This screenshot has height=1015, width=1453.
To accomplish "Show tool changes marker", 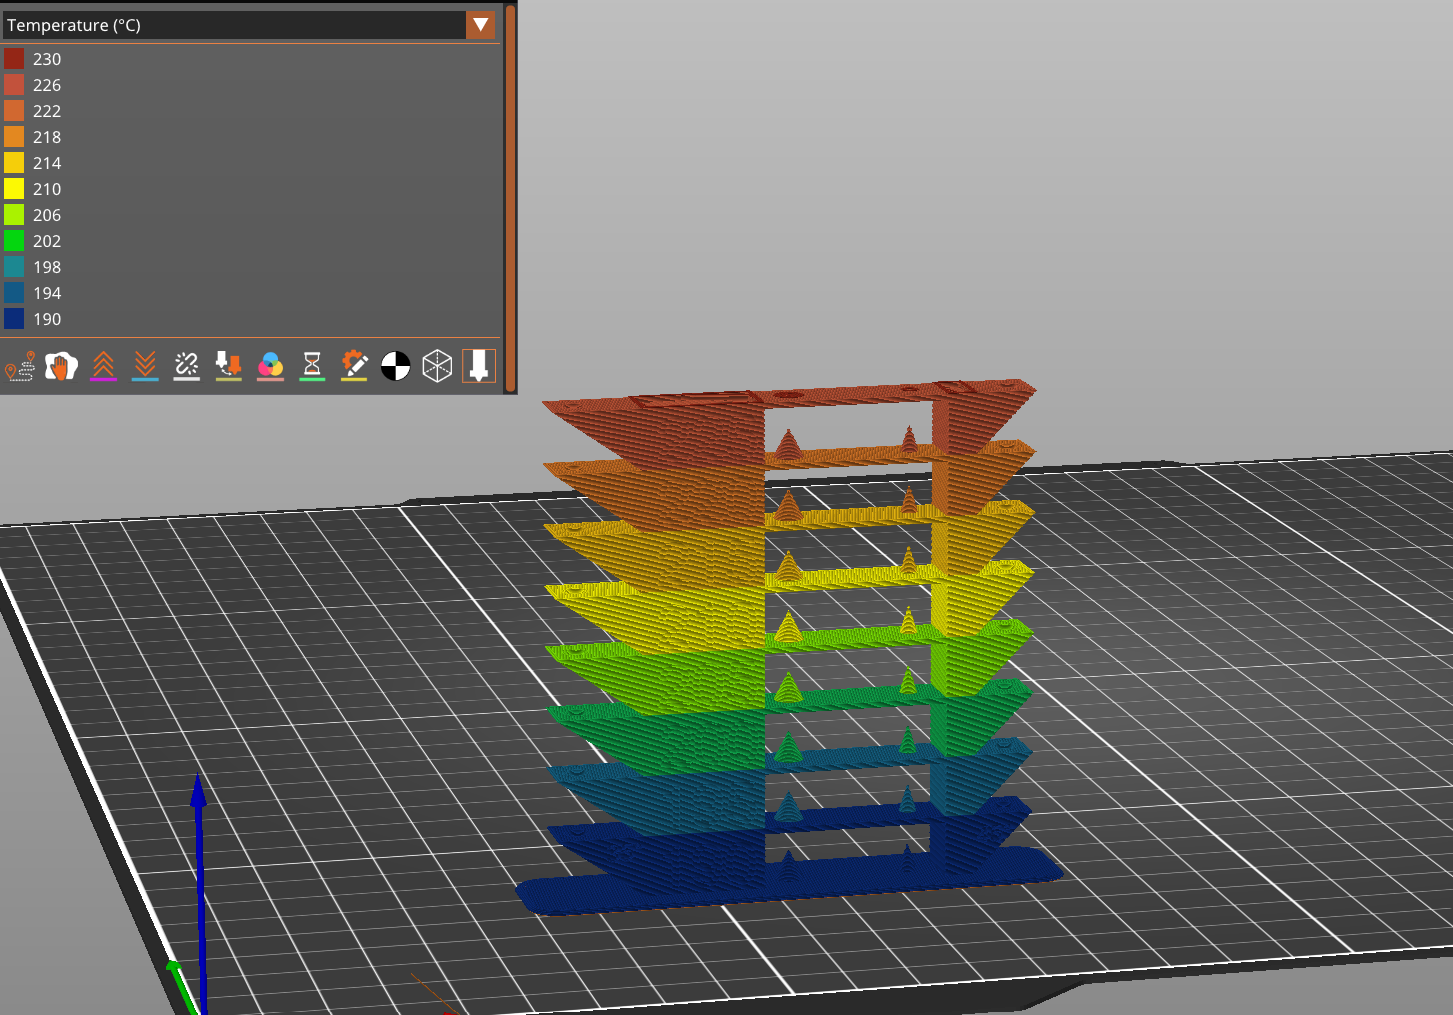I will [228, 366].
